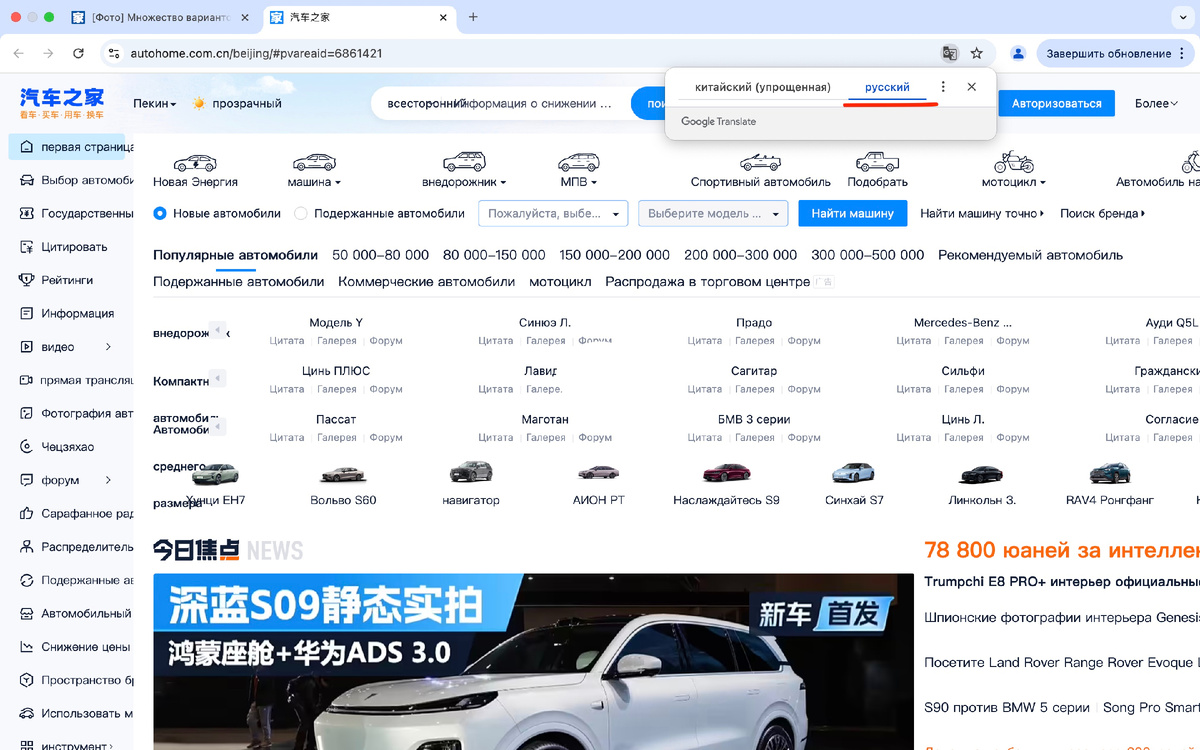Click the weather sun icon
The height and width of the screenshot is (750, 1200).
[x=199, y=103]
